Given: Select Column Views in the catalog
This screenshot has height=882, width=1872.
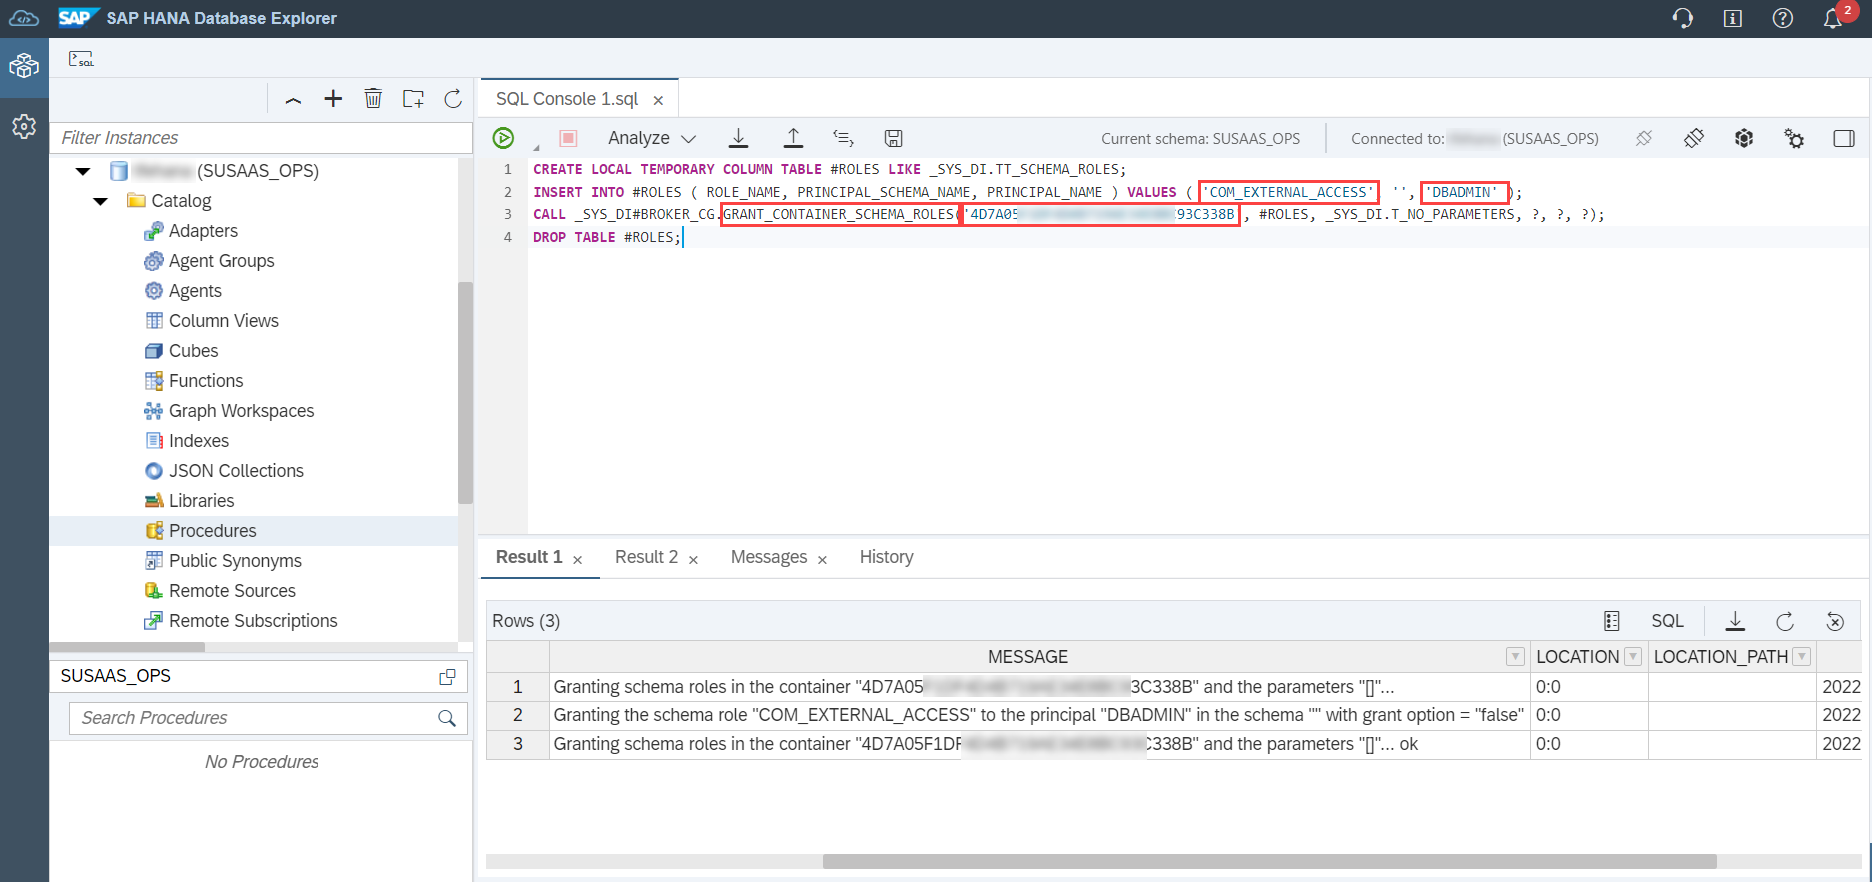Looking at the screenshot, I should click(223, 321).
